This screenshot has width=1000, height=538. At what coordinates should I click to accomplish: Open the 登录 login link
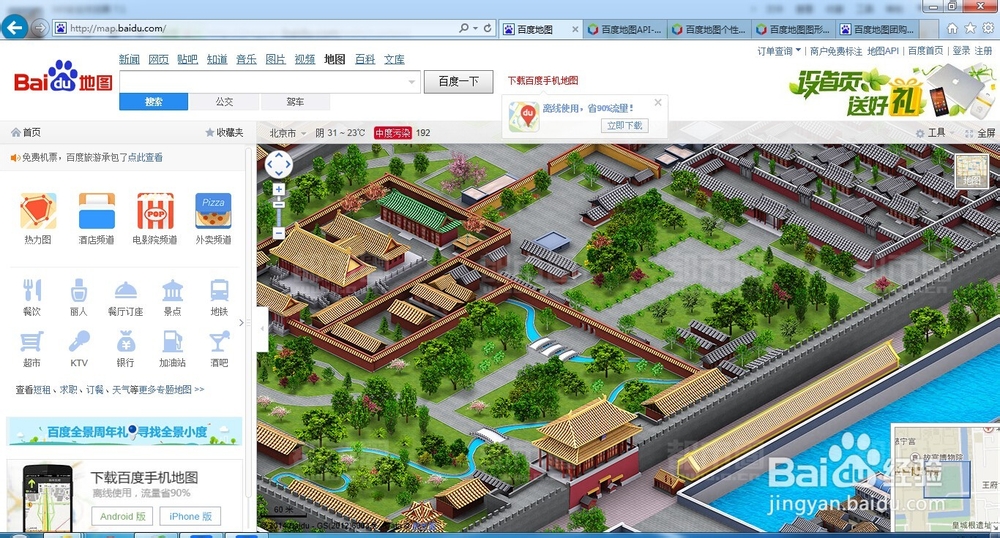tap(961, 51)
